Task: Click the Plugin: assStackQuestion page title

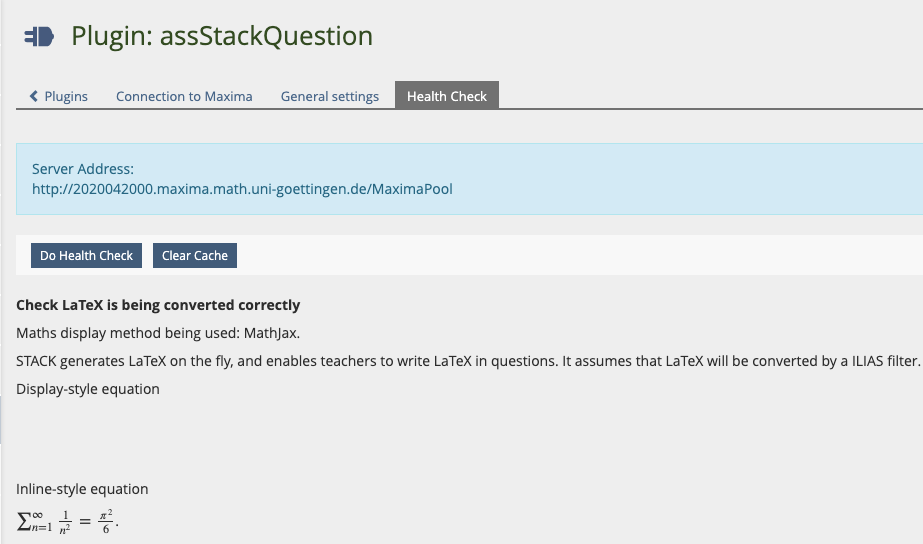Action: coord(222,37)
